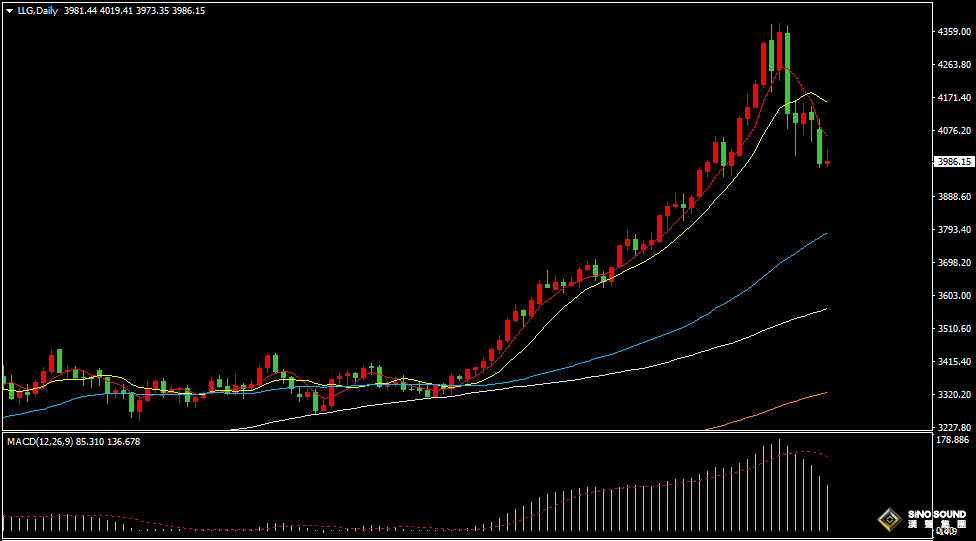Click the red dashed MACD signal line

click(x=800, y=452)
